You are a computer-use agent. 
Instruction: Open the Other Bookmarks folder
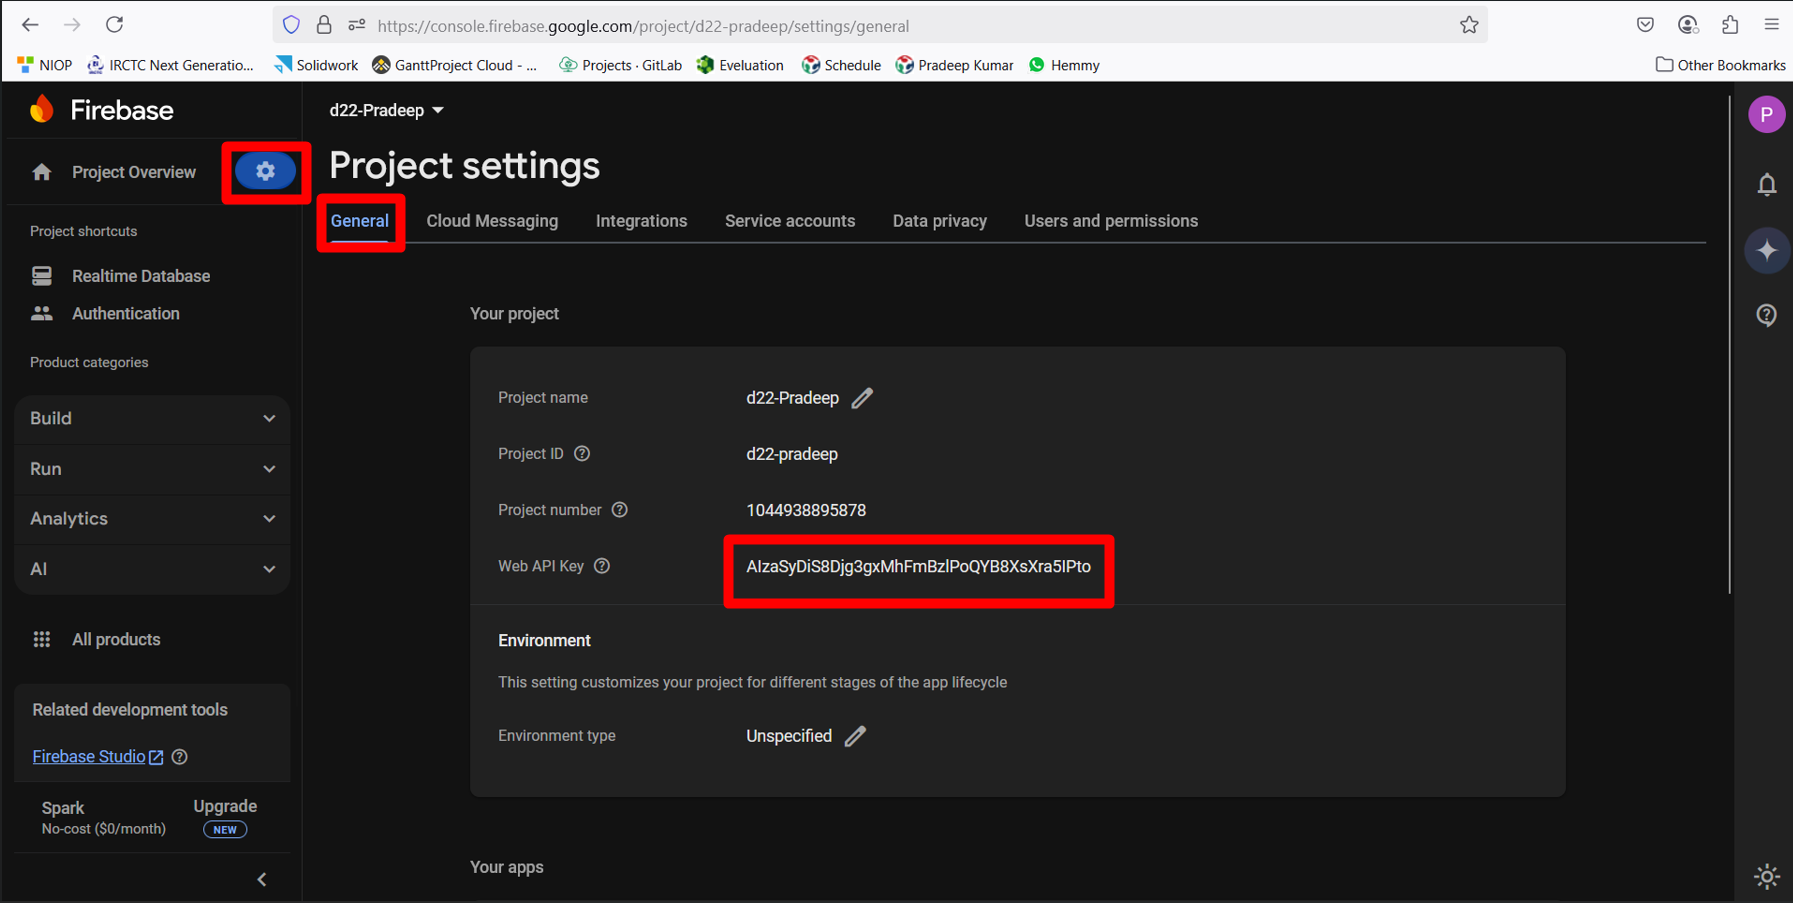coord(1721,65)
